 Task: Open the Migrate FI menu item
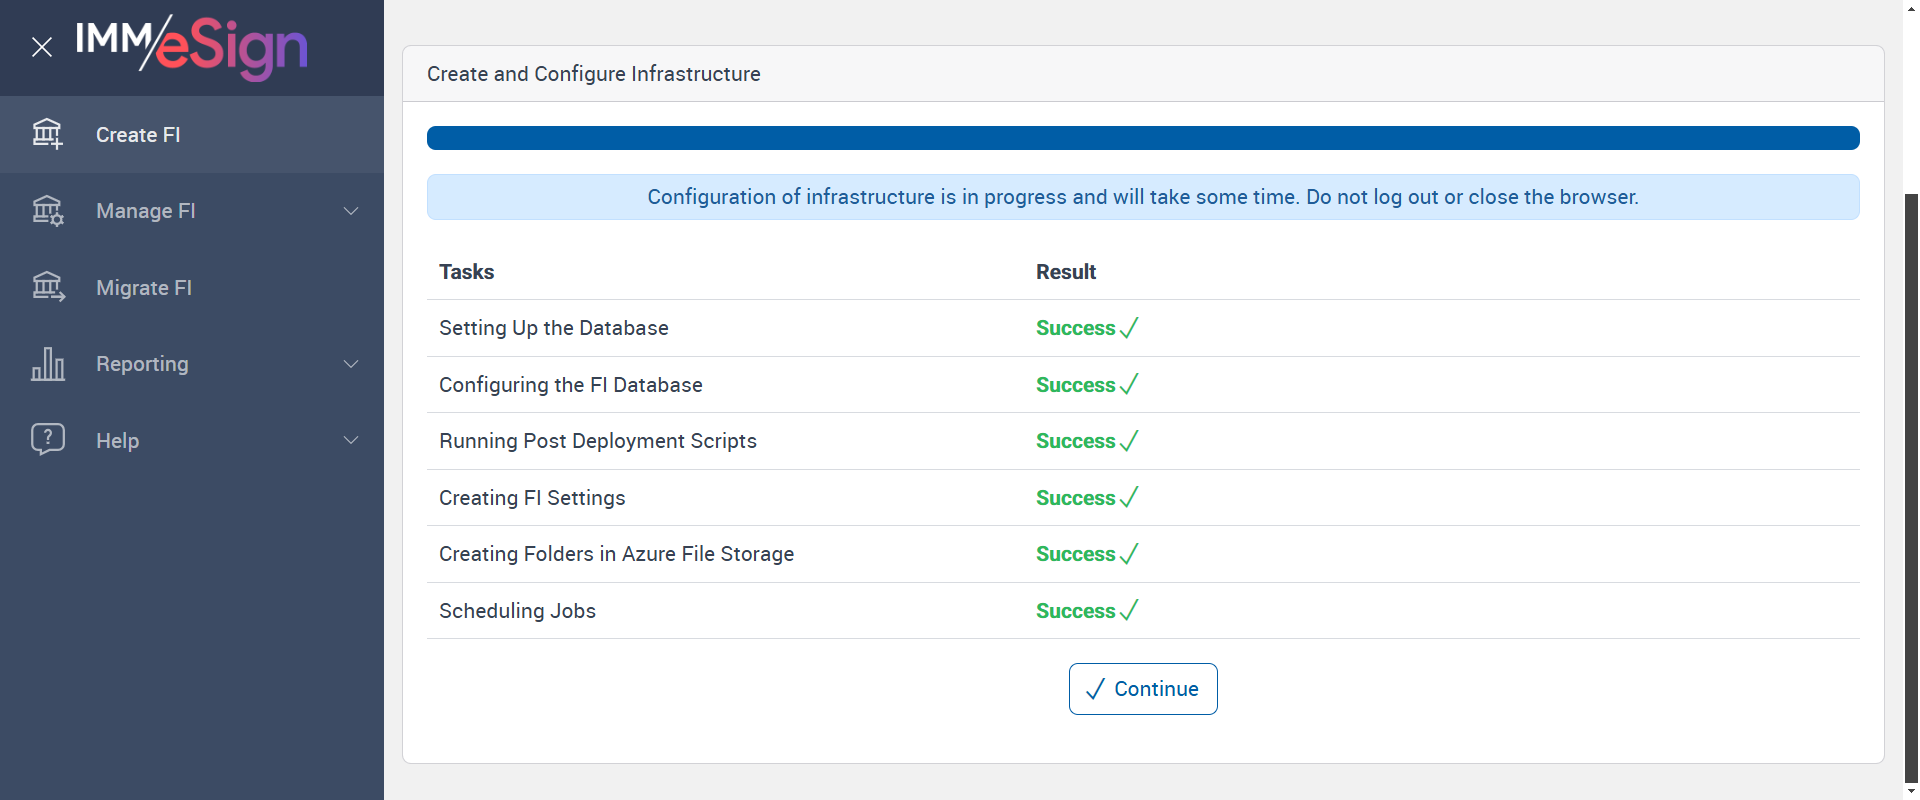144,288
